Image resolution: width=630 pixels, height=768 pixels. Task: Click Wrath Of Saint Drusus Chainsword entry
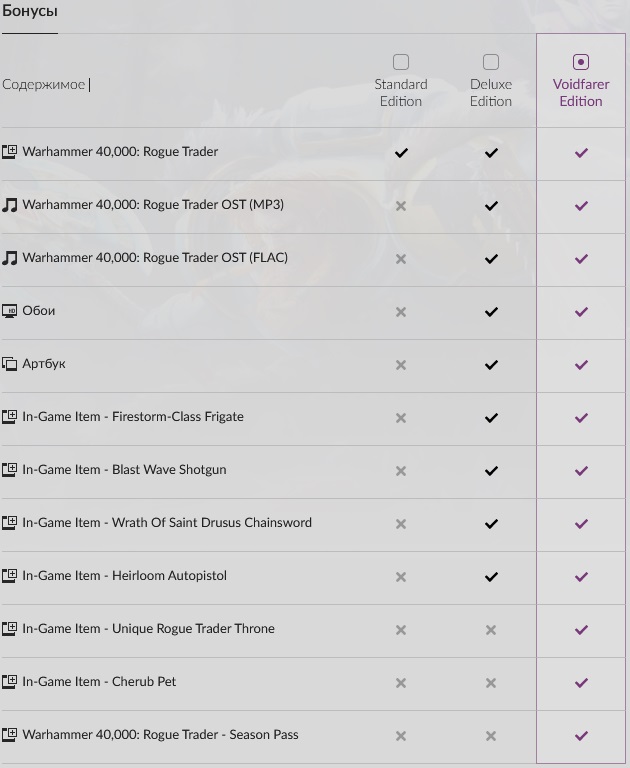[167, 523]
